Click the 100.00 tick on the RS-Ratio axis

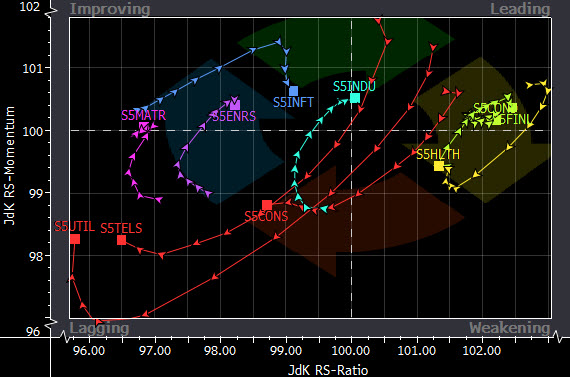351,351
